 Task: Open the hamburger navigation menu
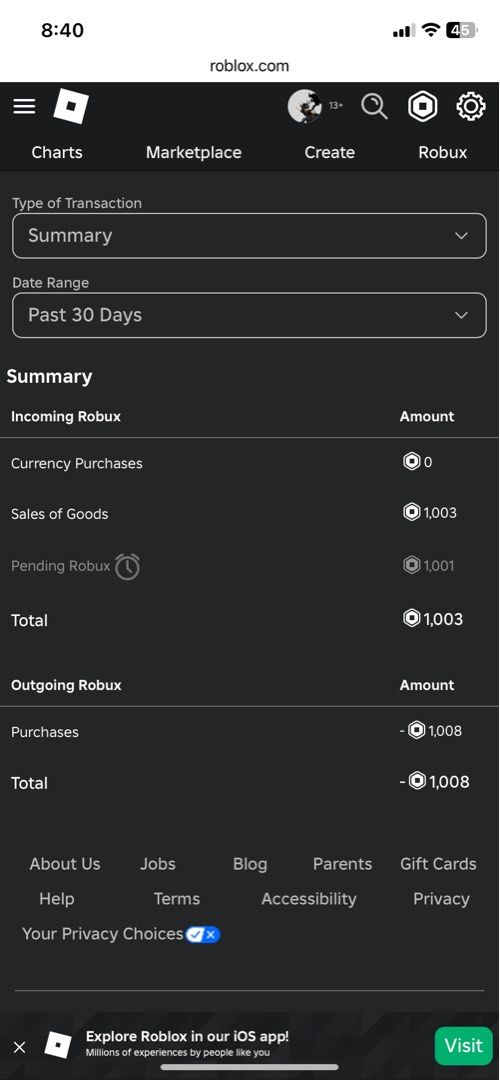[x=24, y=106]
